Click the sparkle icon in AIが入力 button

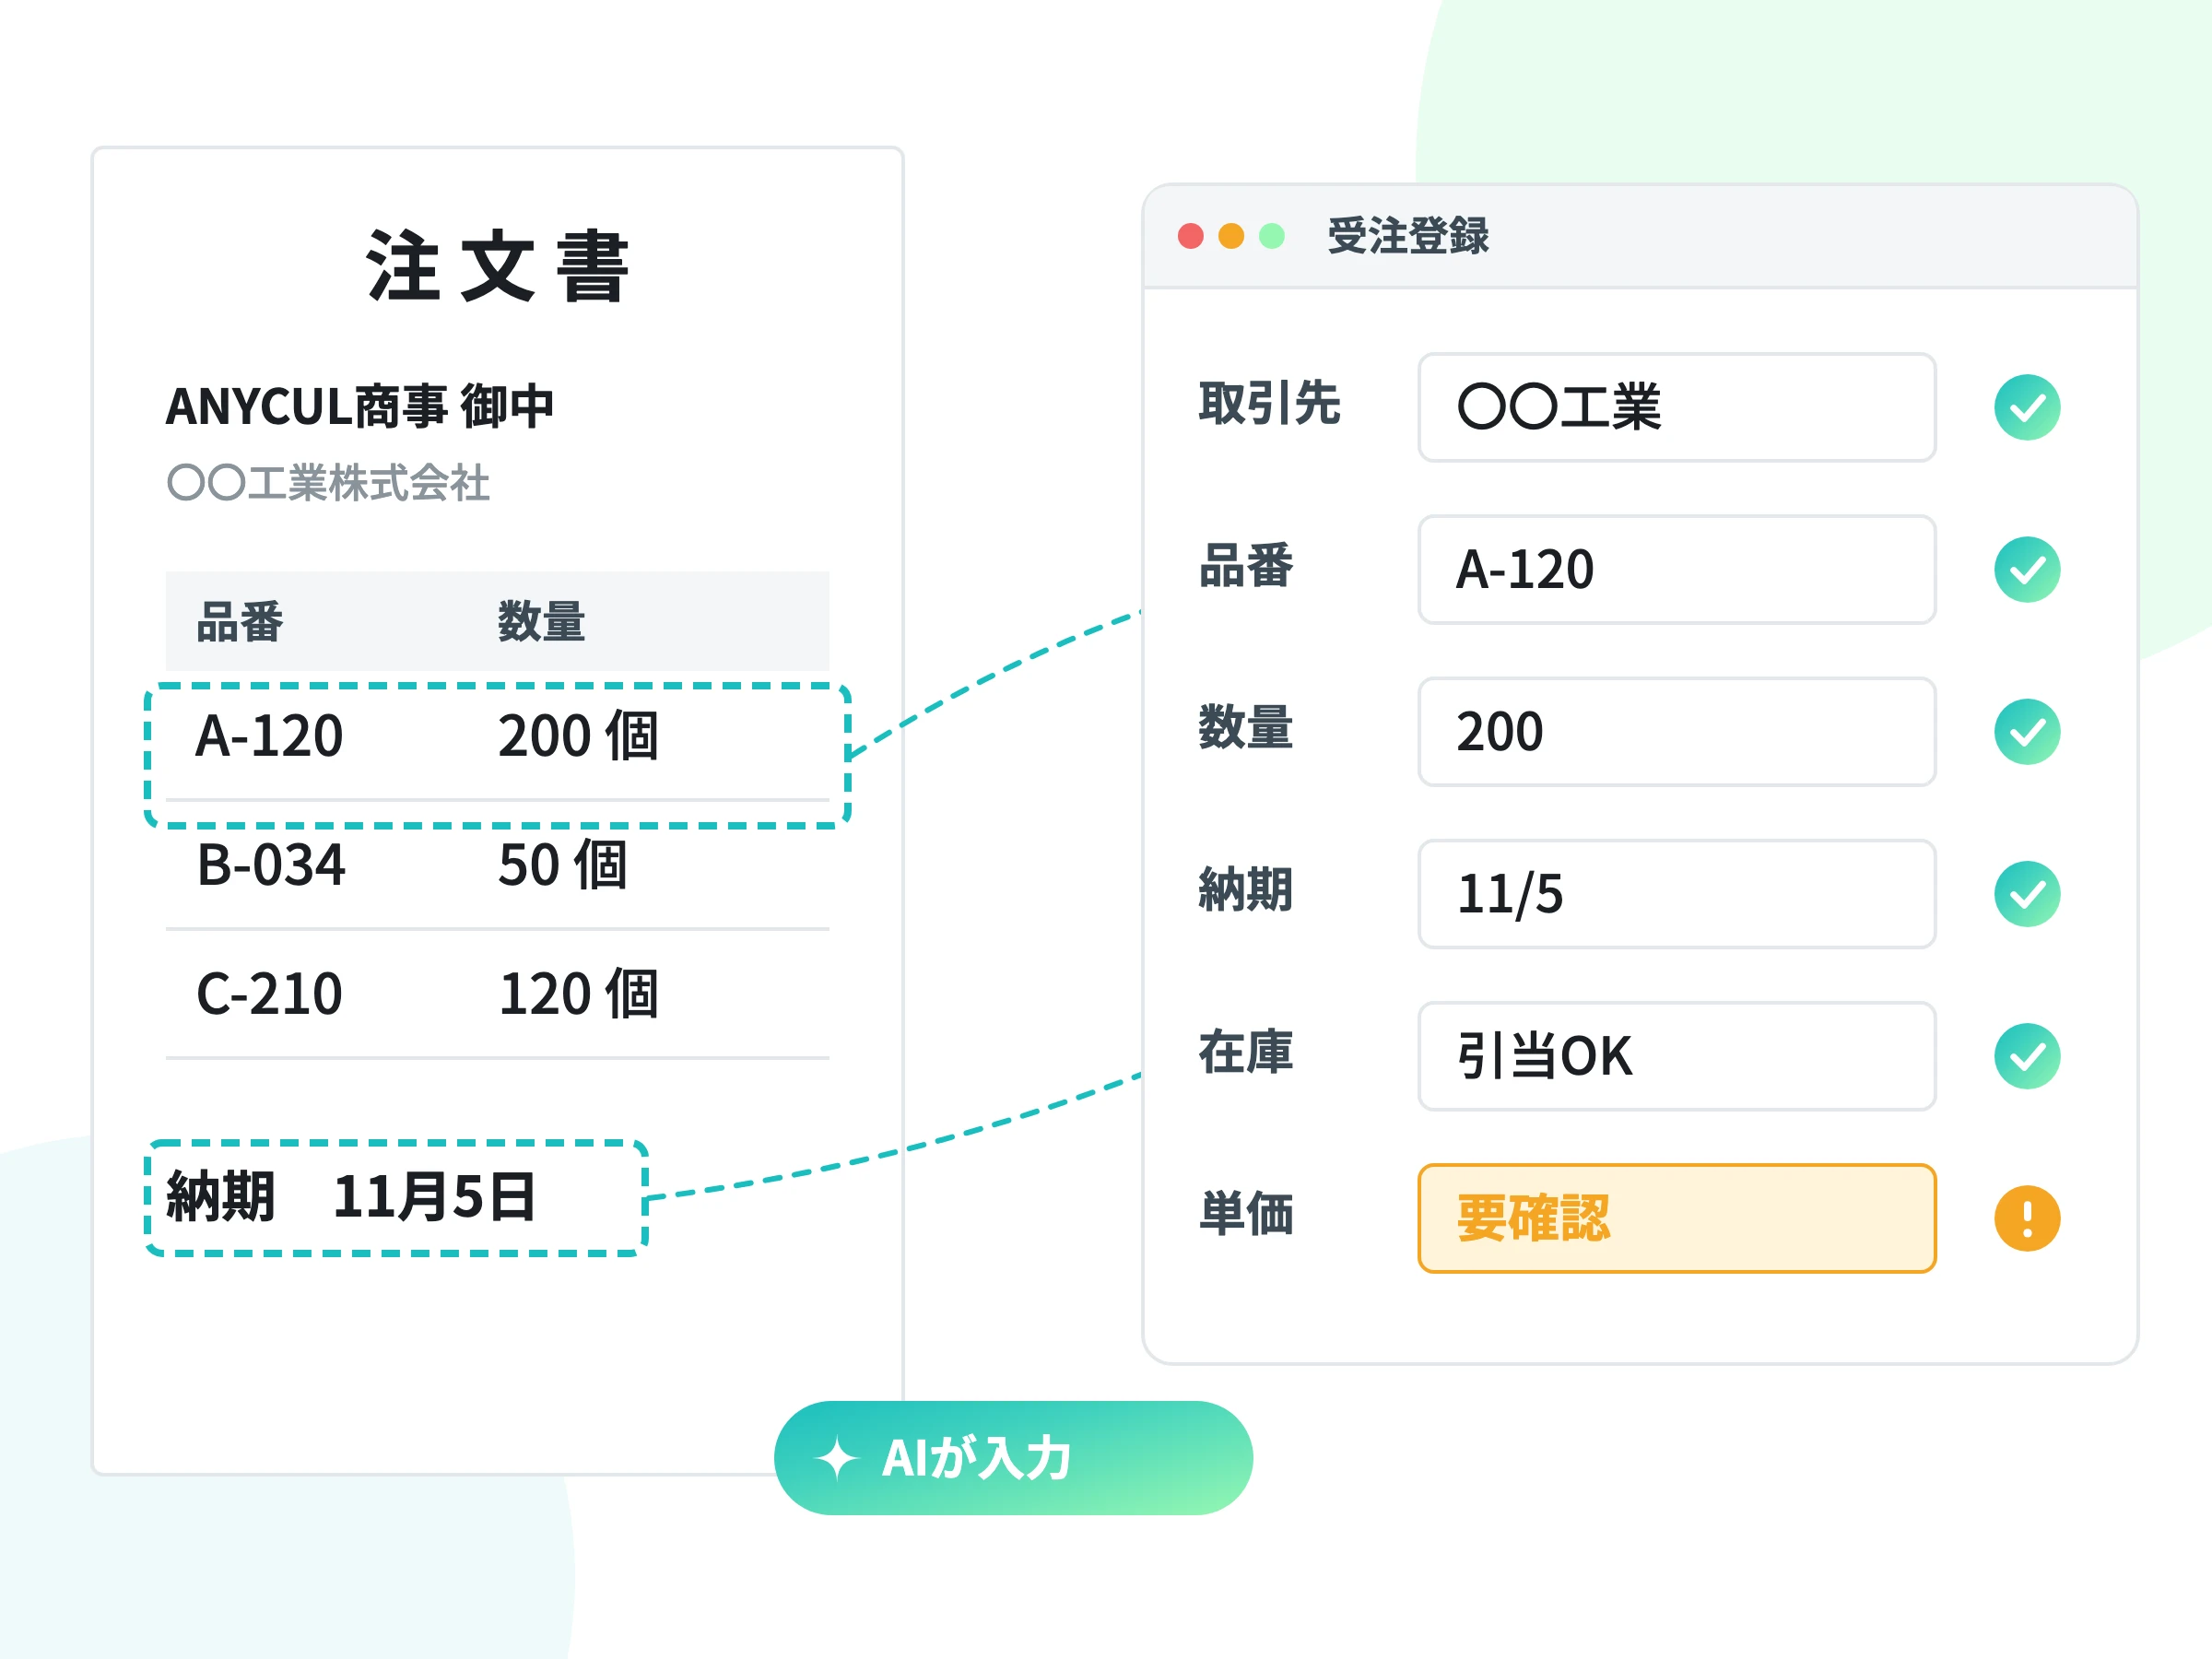pos(836,1458)
